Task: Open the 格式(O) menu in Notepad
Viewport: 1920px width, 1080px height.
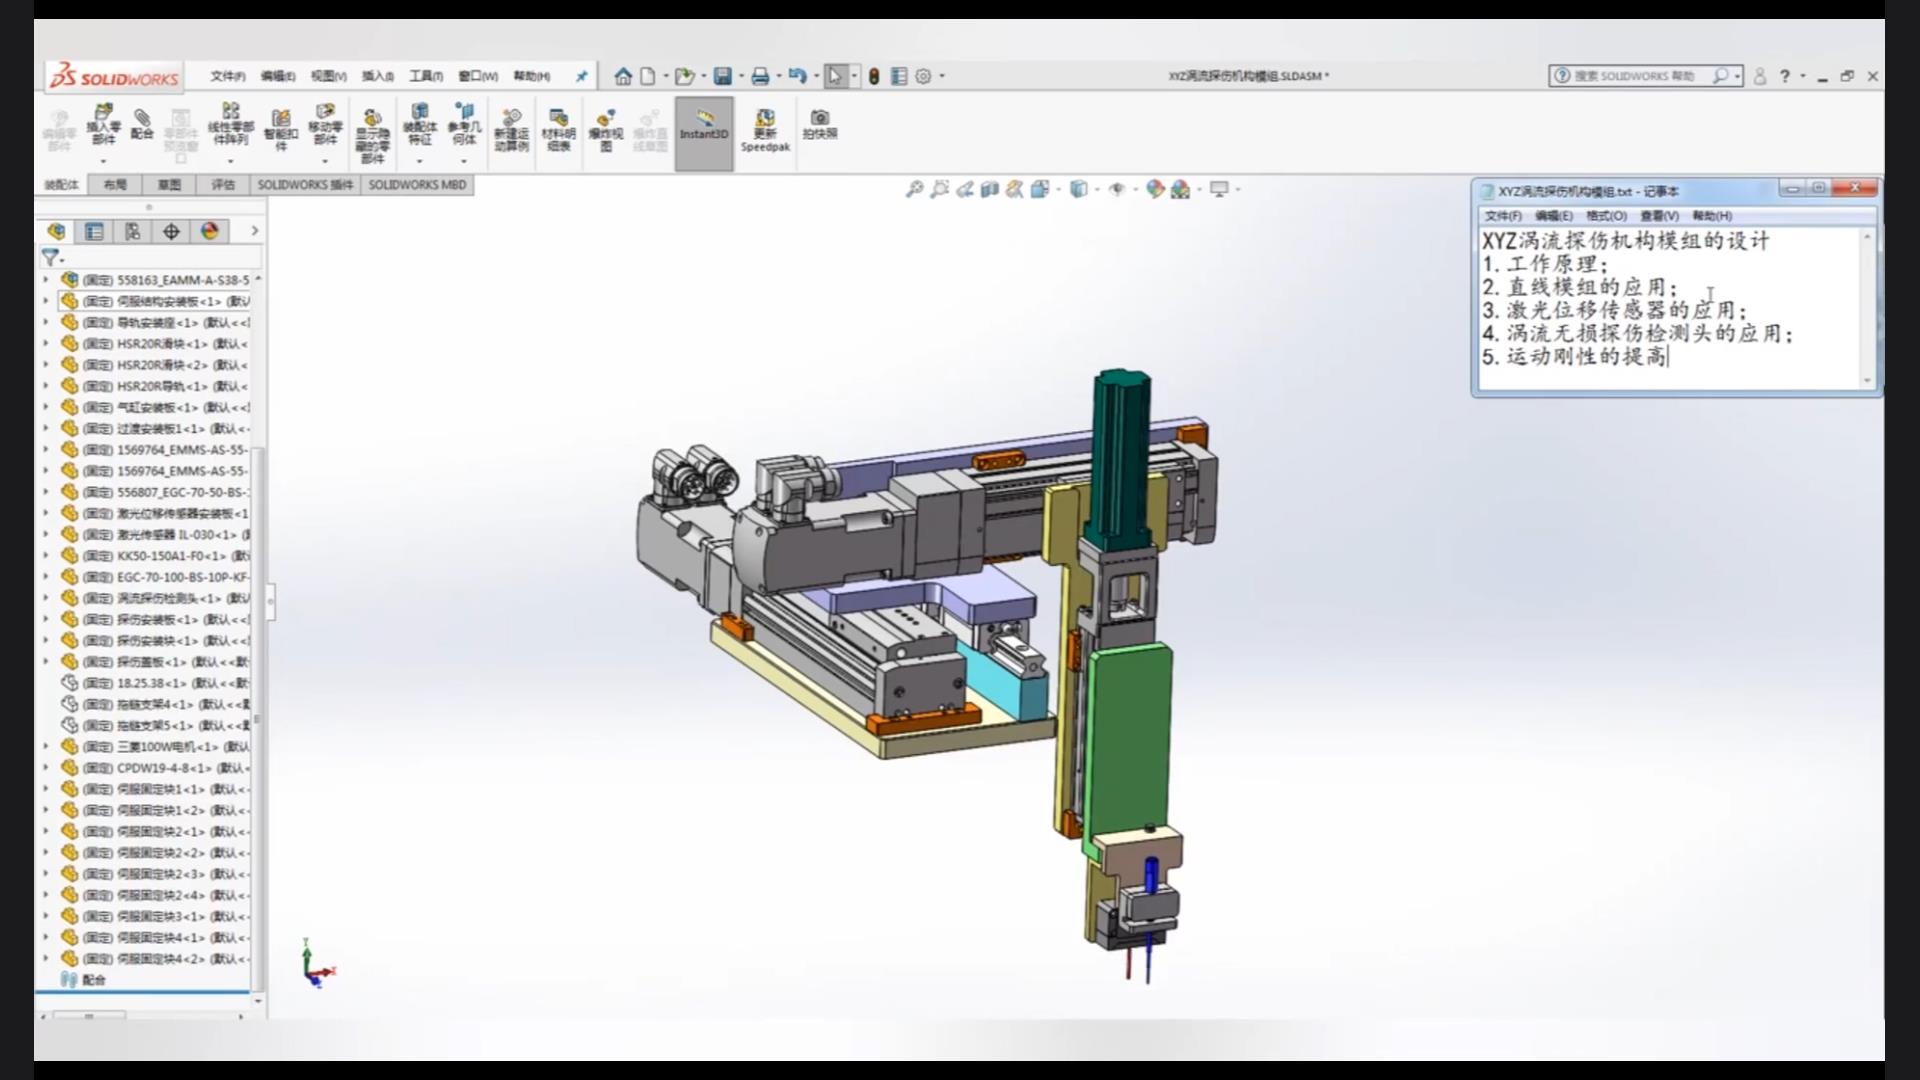Action: pos(1606,216)
